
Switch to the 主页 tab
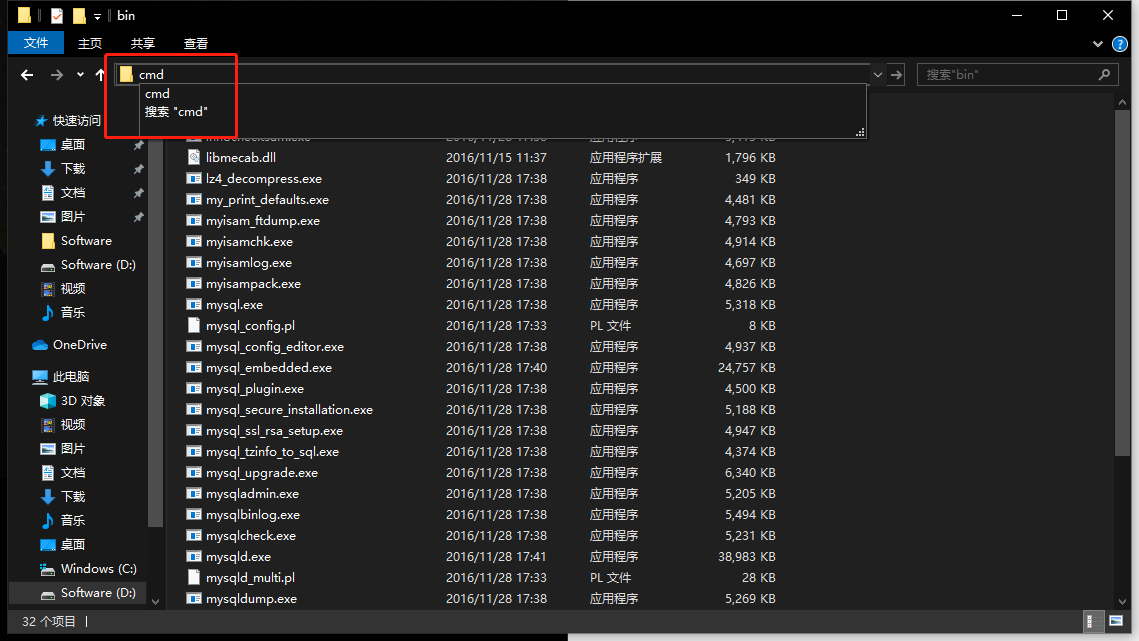90,44
